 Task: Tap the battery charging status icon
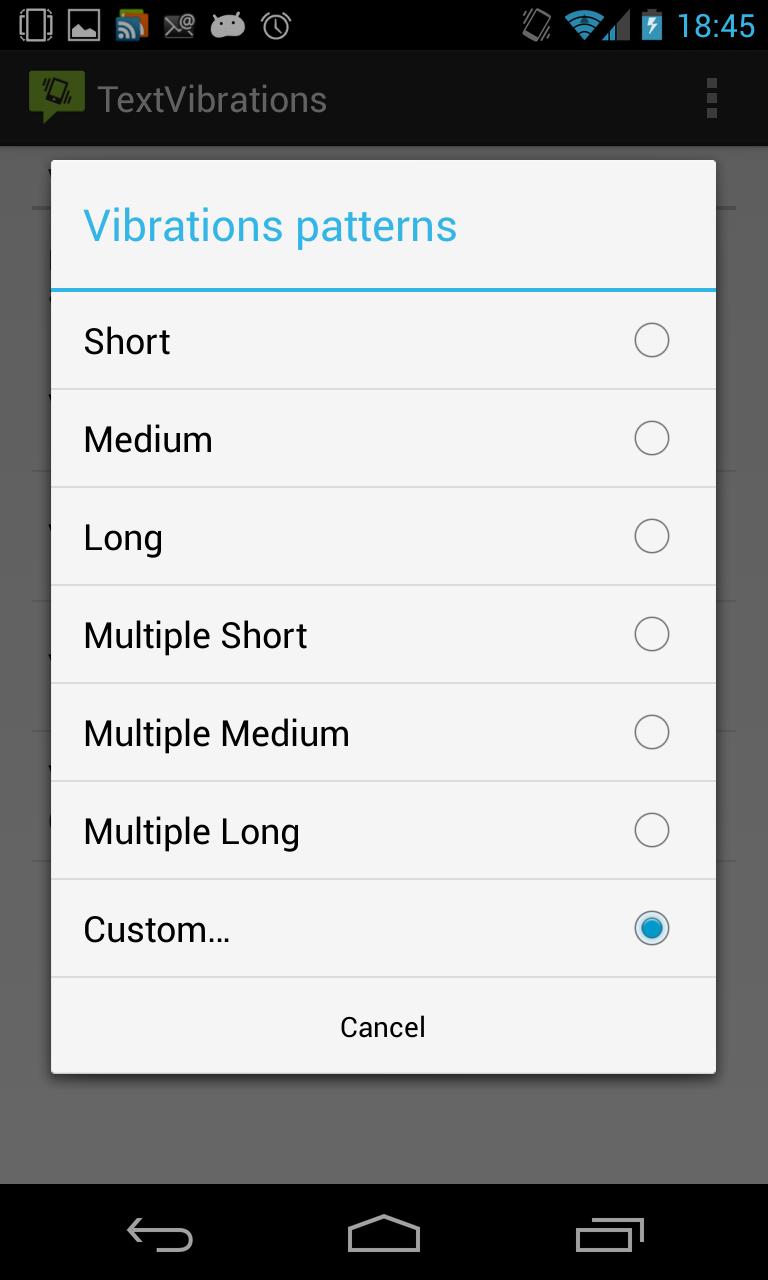[x=652, y=25]
